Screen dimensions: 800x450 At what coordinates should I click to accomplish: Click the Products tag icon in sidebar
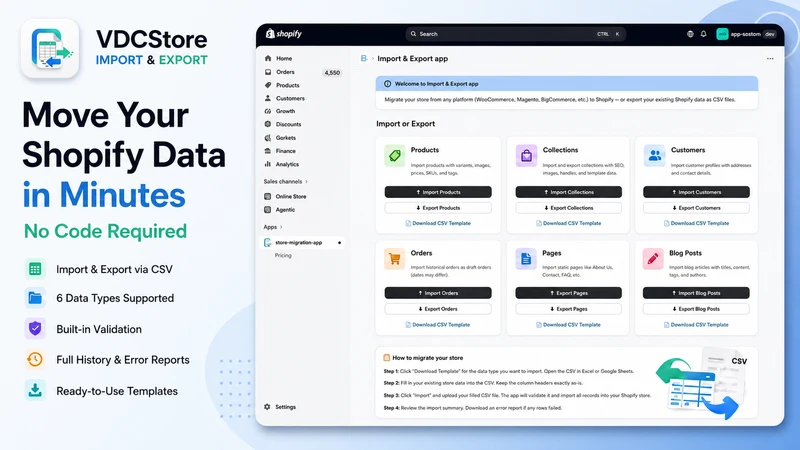tap(268, 85)
